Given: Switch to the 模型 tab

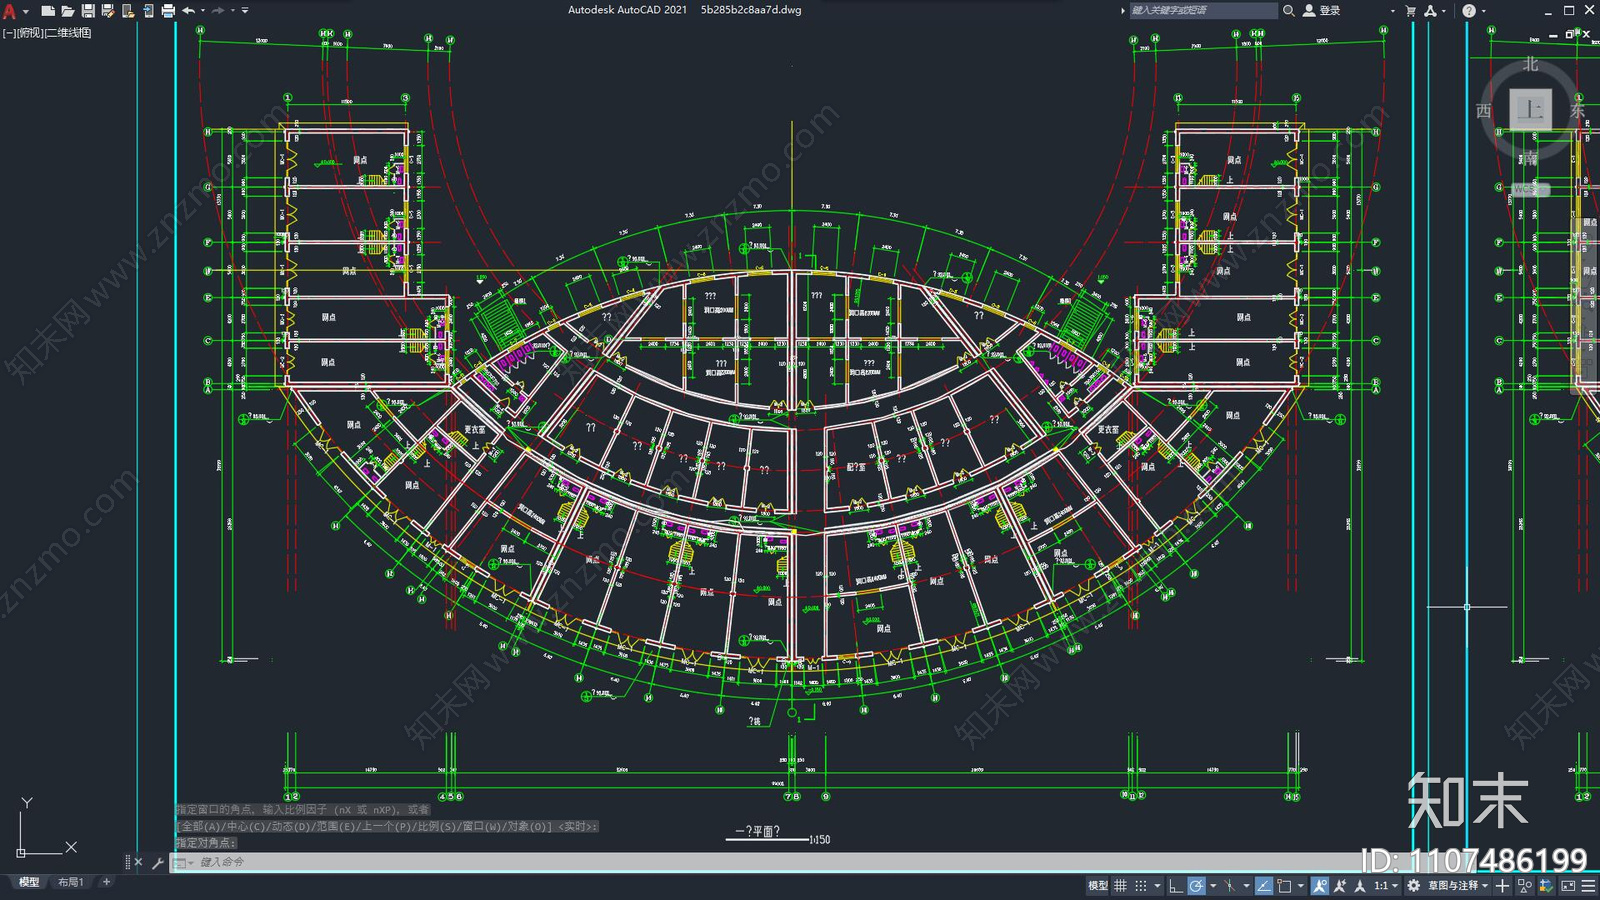Looking at the screenshot, I should [x=29, y=882].
